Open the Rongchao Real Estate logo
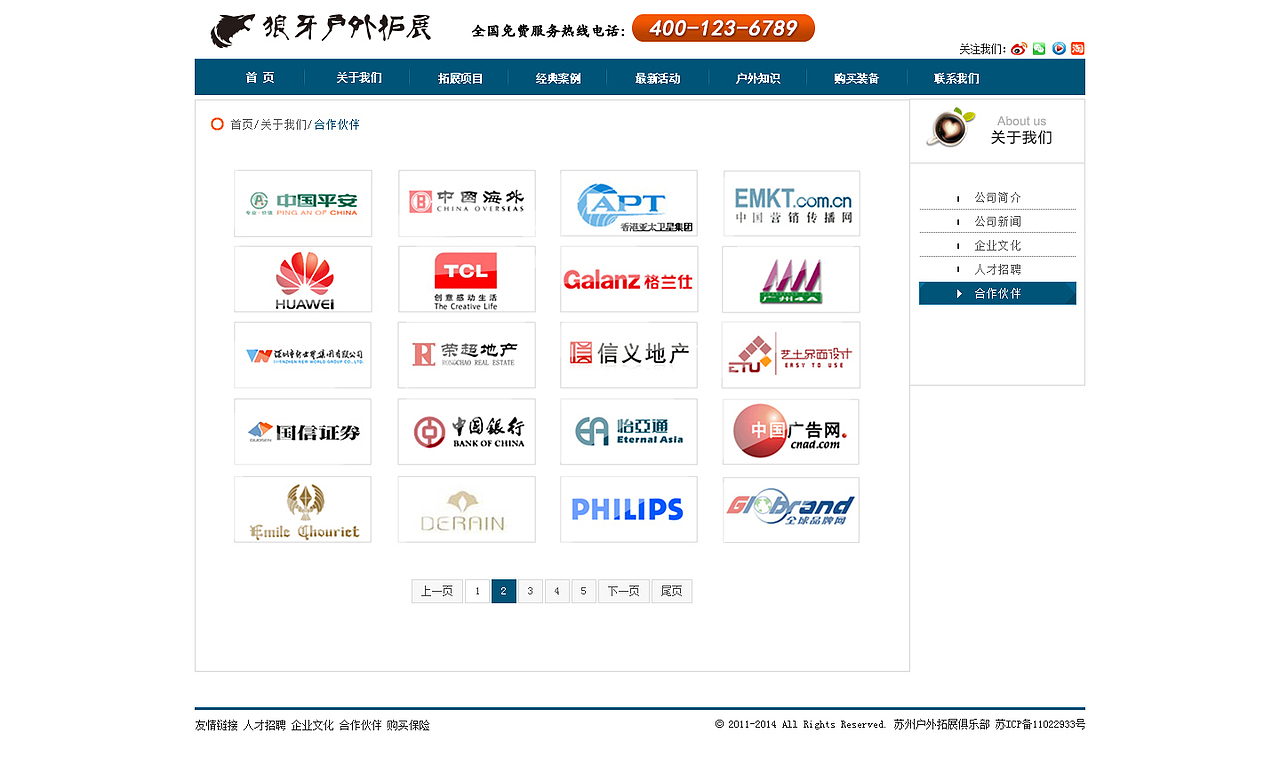Viewport: 1280px width, 781px height. pyautogui.click(x=467, y=355)
